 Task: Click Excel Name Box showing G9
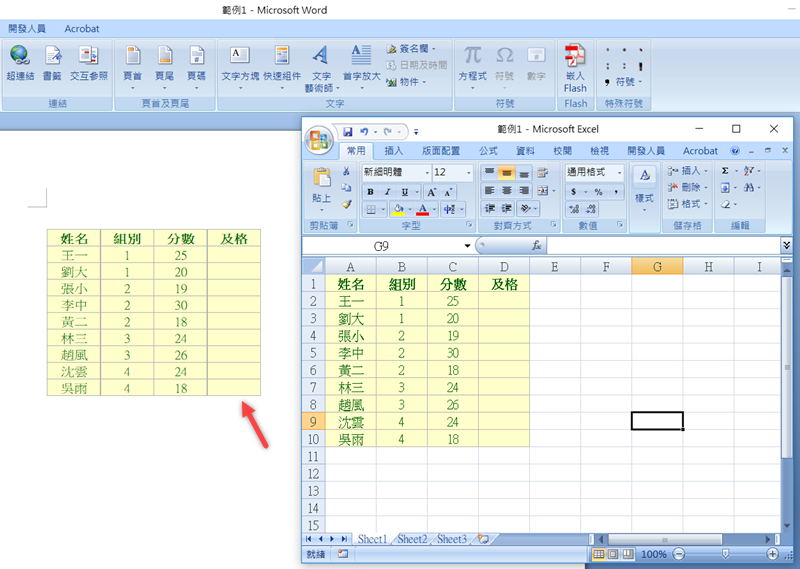[381, 246]
